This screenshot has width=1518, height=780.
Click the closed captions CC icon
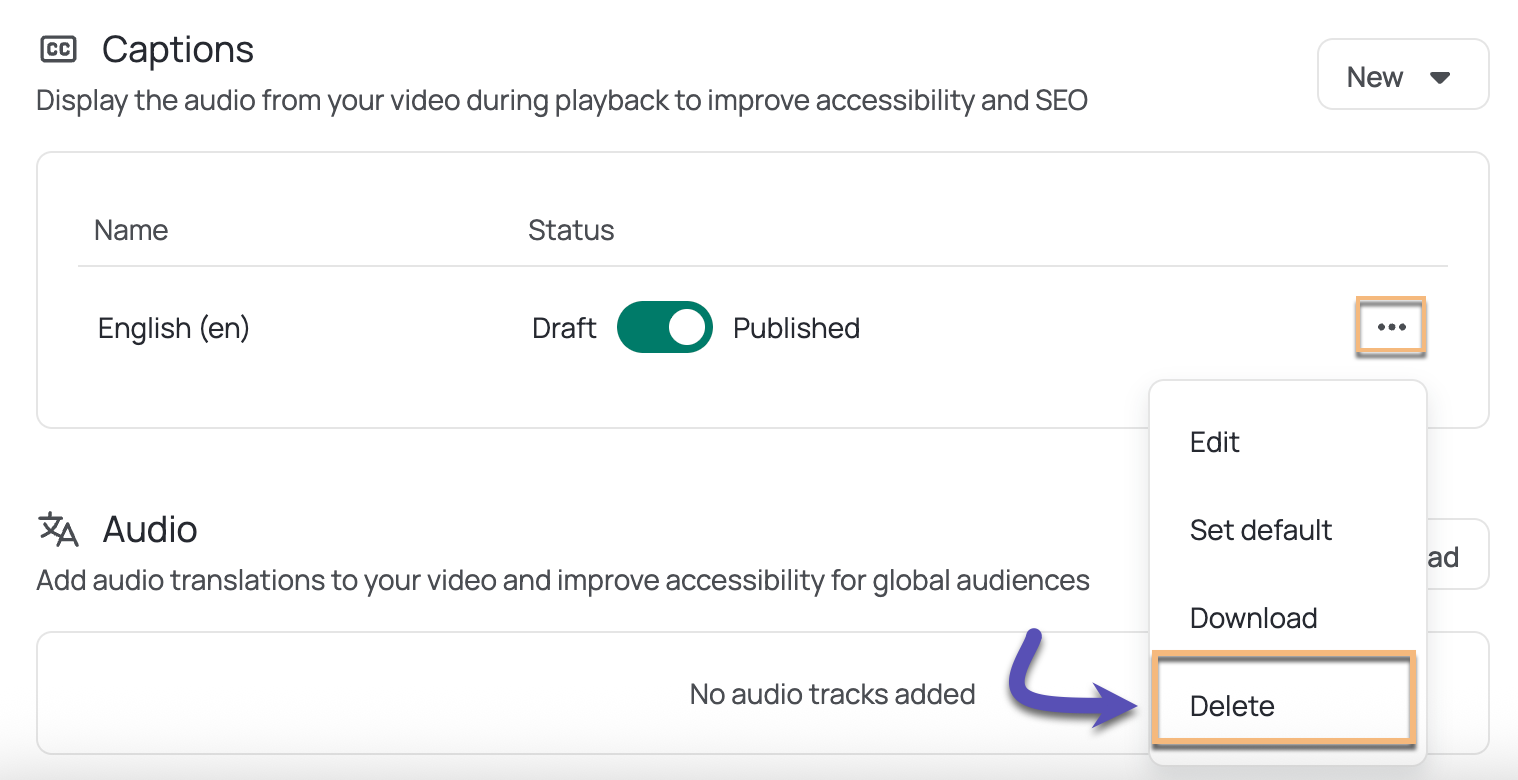pos(58,49)
